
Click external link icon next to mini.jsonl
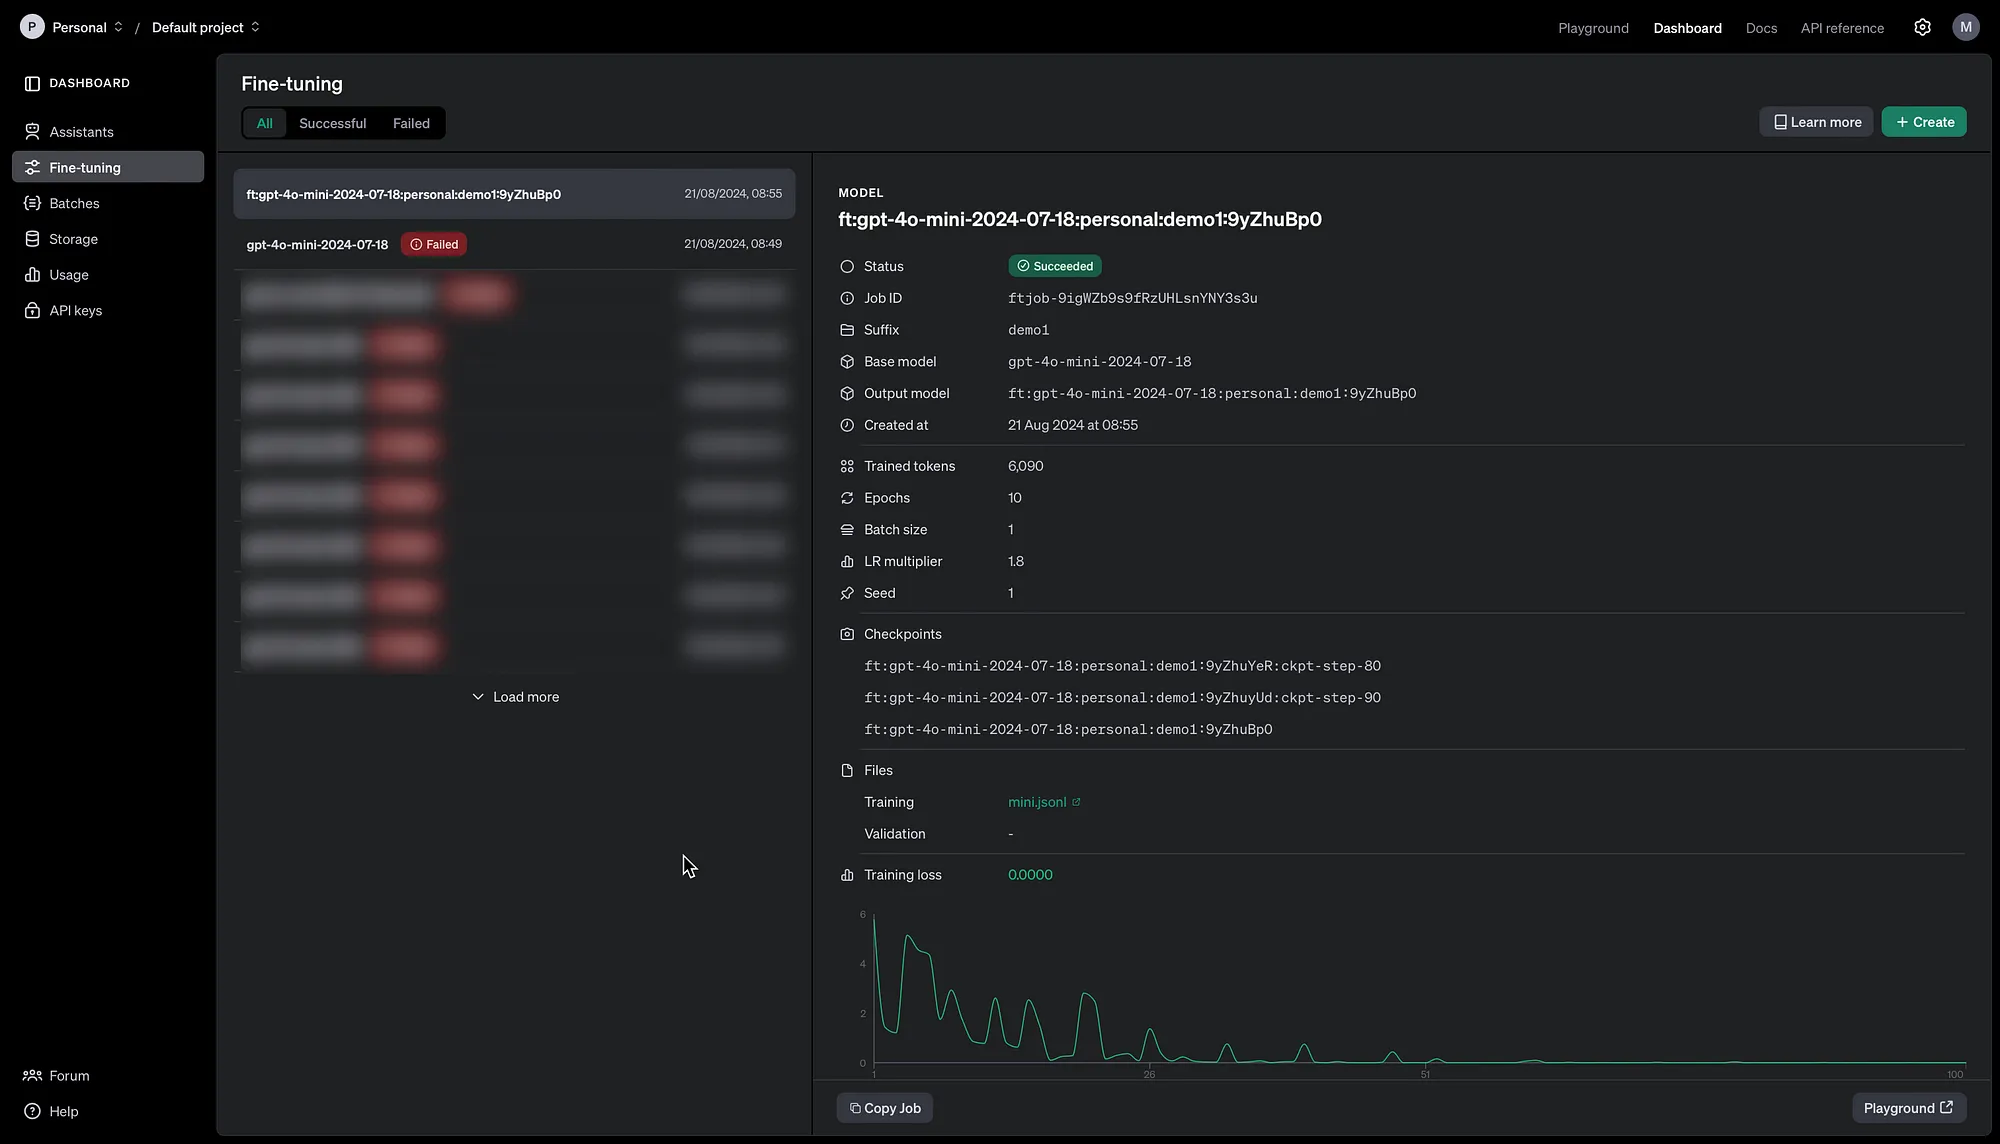(x=1076, y=803)
